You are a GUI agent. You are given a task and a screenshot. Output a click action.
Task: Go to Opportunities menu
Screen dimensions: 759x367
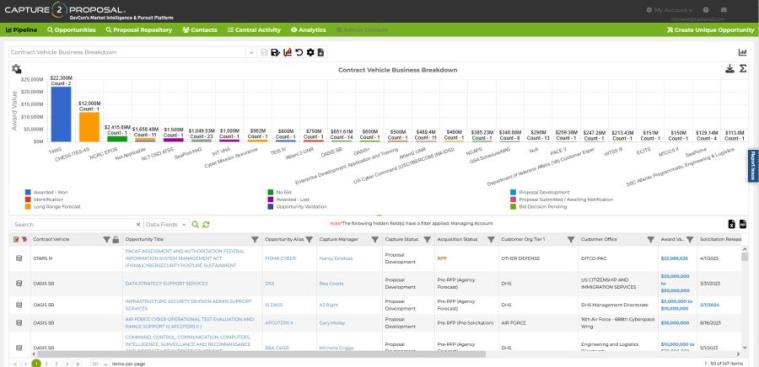[x=71, y=30]
